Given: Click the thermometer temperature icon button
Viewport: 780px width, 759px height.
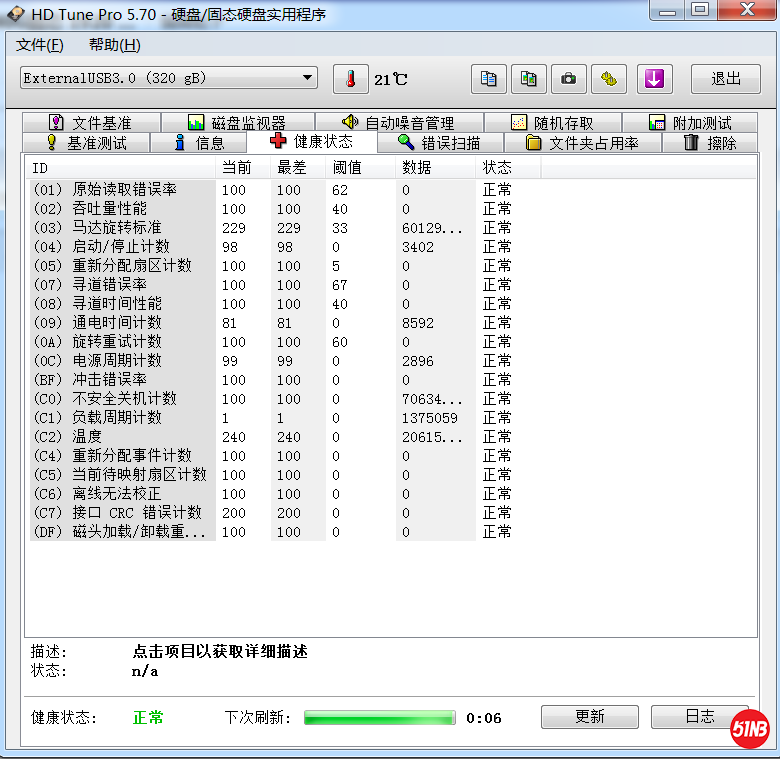Looking at the screenshot, I should [351, 79].
